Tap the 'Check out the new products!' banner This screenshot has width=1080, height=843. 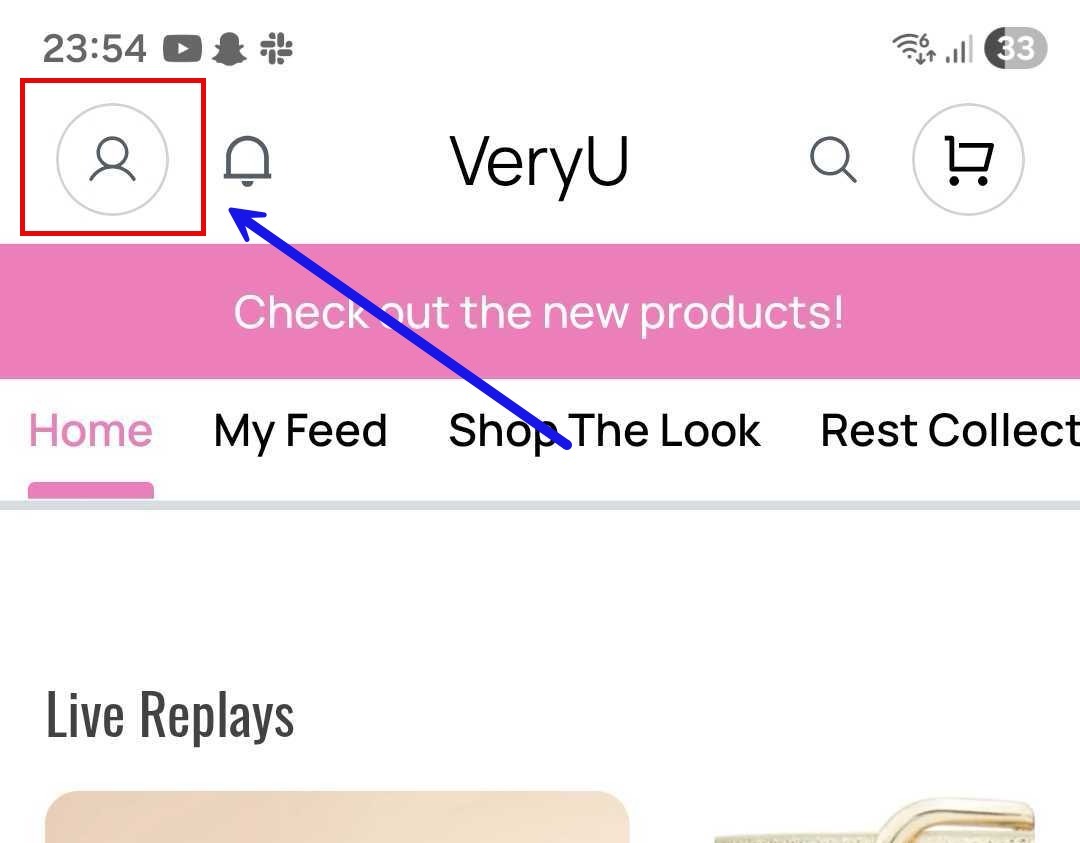(540, 311)
